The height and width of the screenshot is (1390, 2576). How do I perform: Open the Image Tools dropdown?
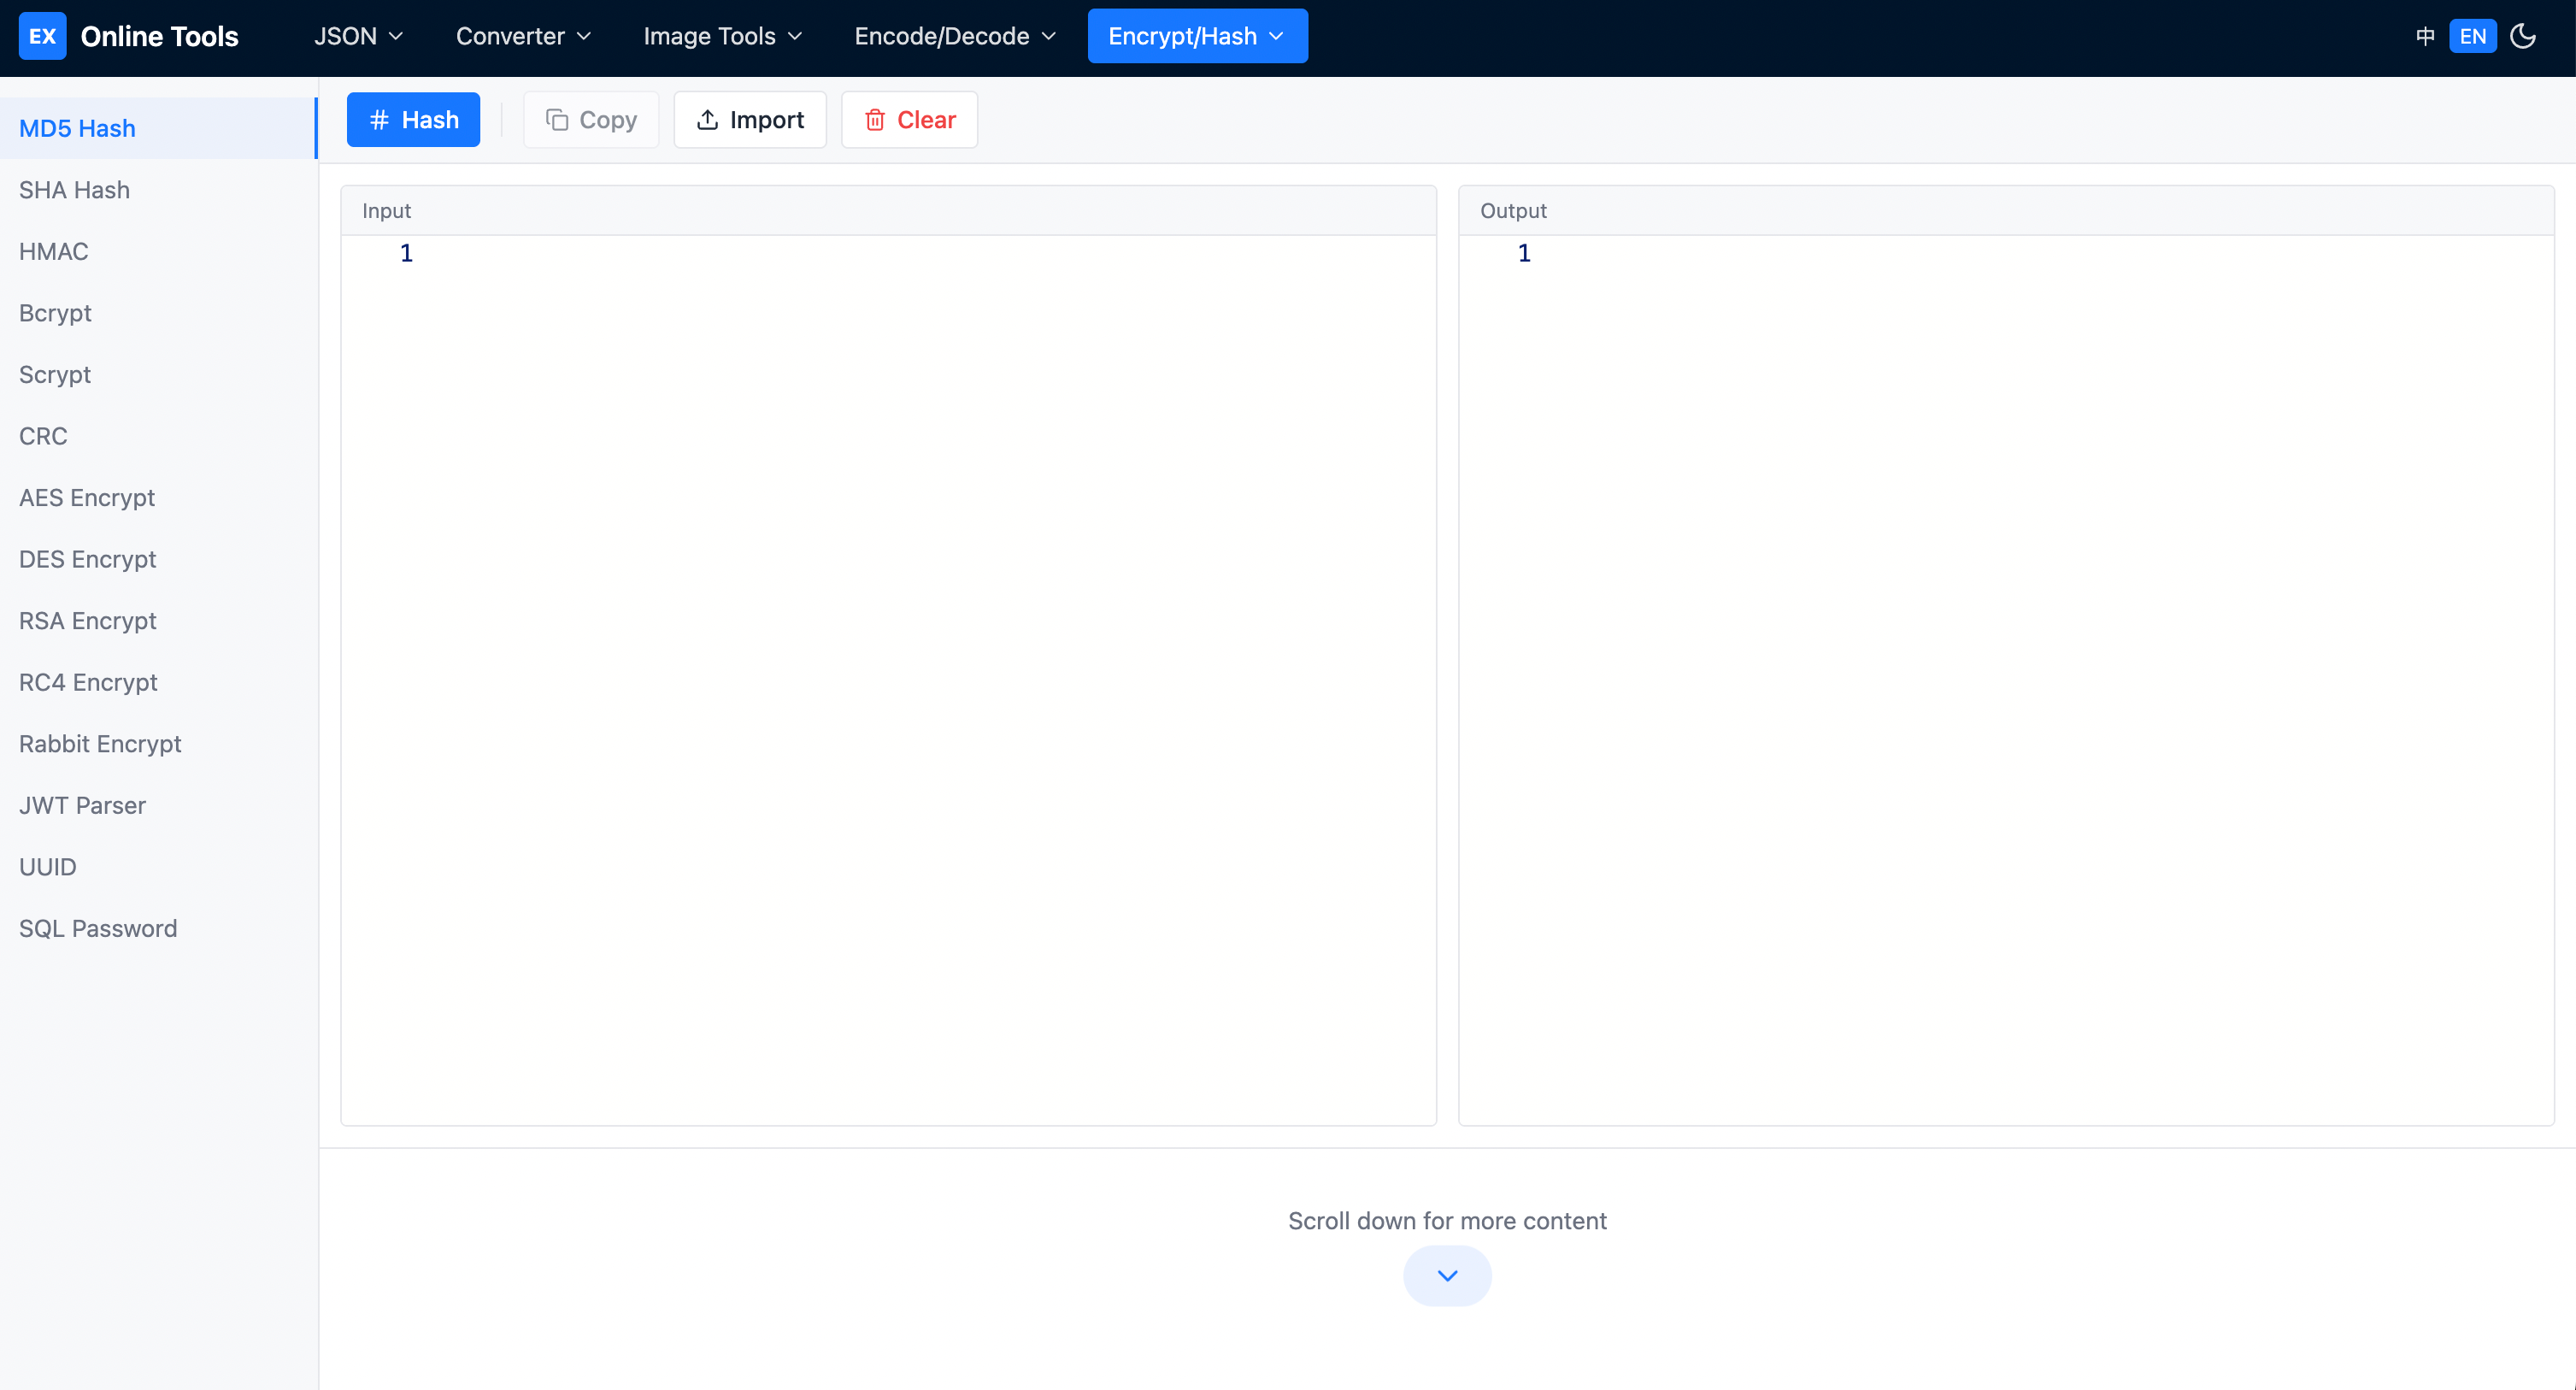pos(722,36)
